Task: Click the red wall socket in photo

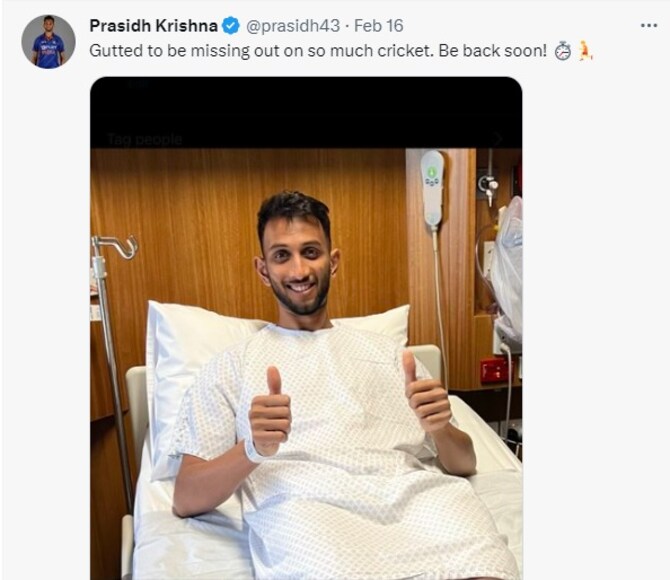Action: (x=494, y=370)
